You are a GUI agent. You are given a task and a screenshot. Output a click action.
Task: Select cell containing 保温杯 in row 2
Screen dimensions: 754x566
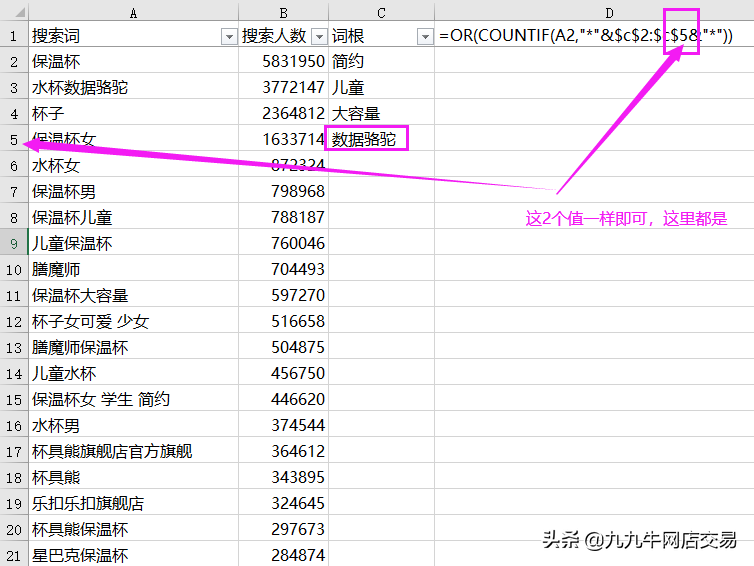pos(133,62)
